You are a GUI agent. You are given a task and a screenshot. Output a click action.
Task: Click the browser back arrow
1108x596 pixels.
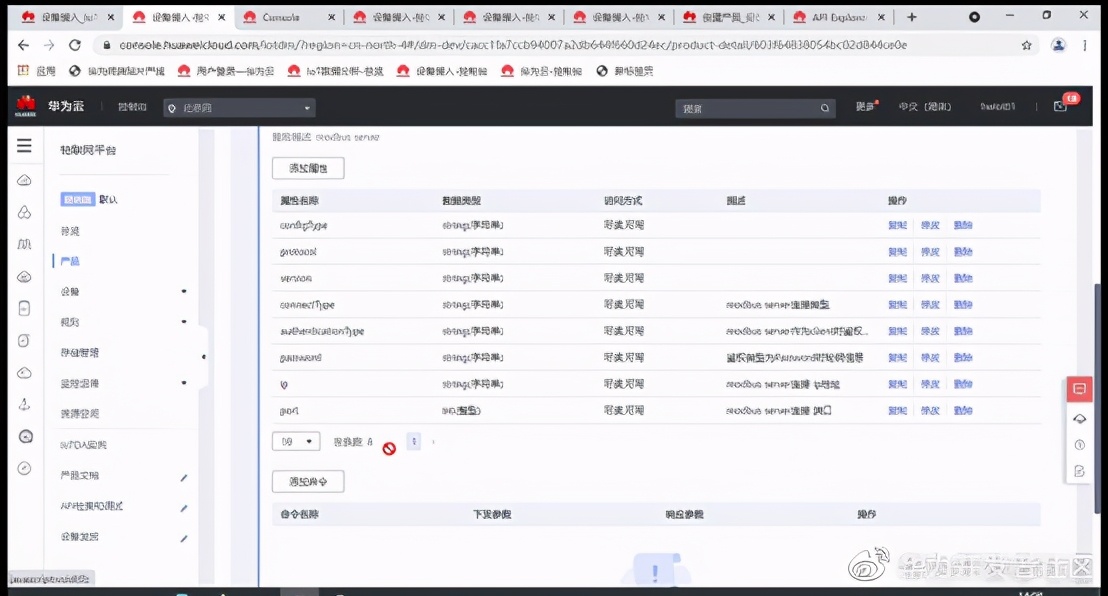click(x=22, y=45)
